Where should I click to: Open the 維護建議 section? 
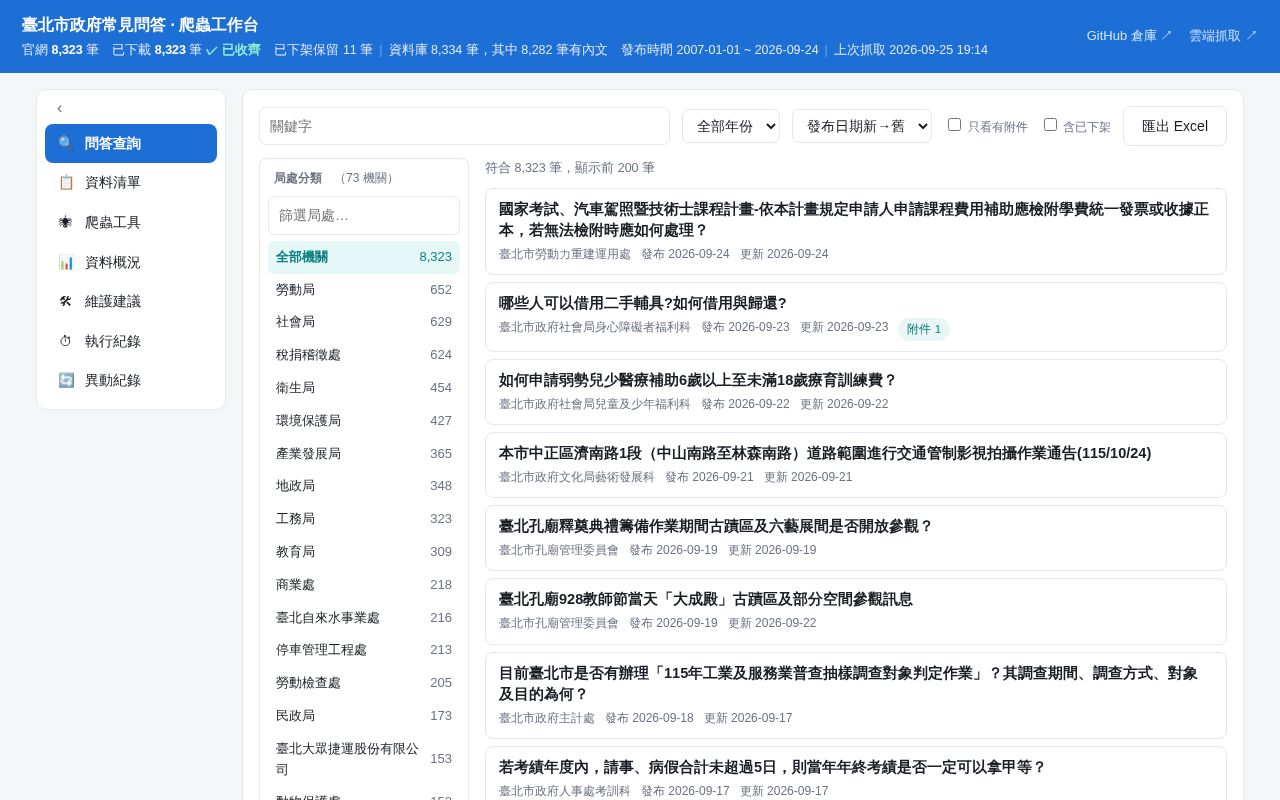click(131, 301)
